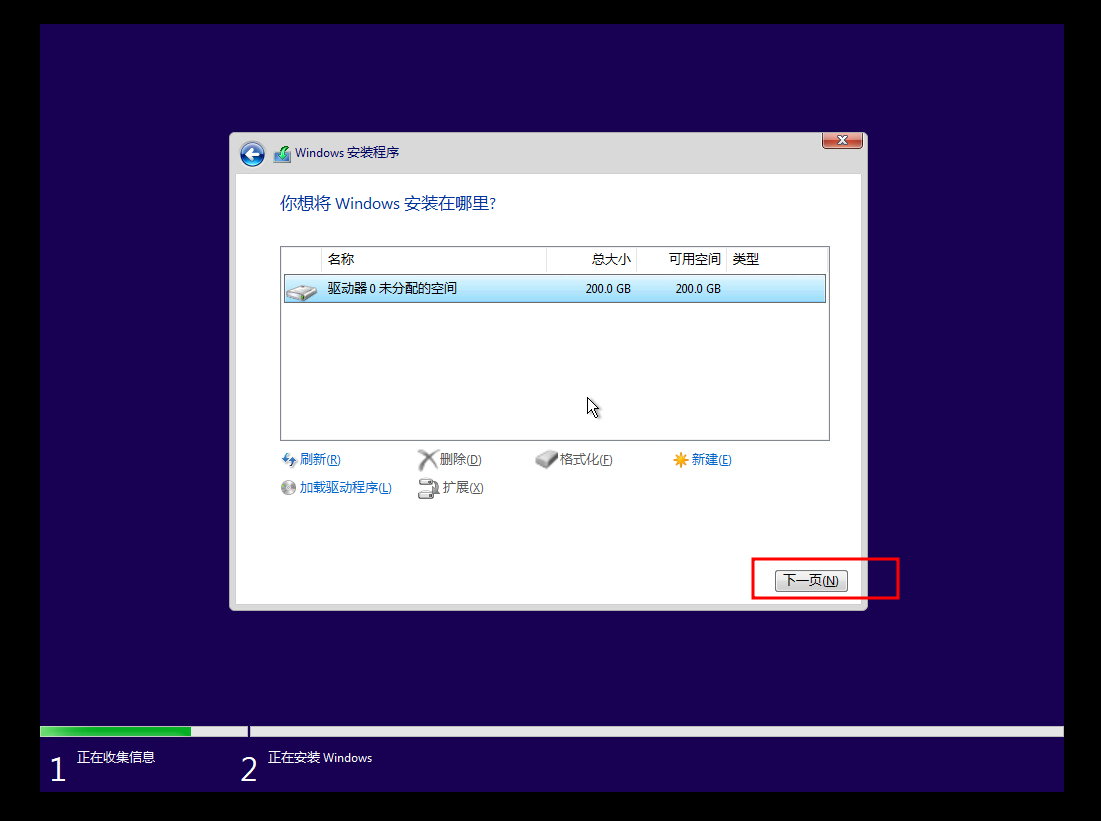Click the 扩展(X) link
1101x821 pixels.
tap(463, 487)
